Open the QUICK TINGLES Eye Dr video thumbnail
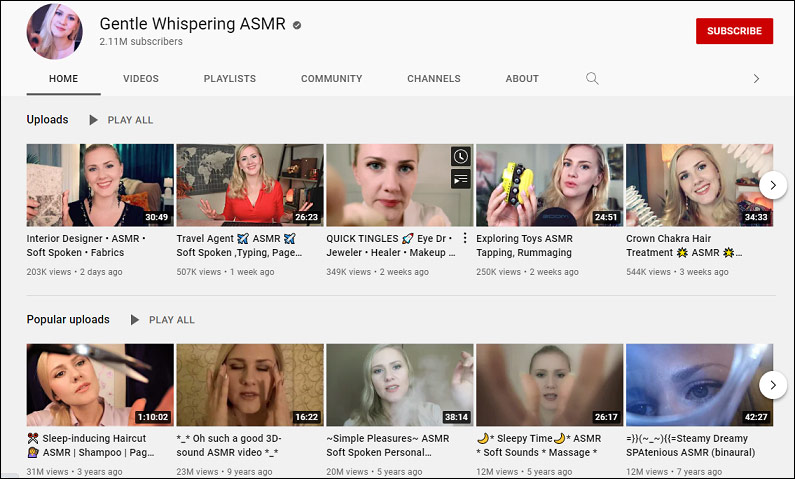 click(x=400, y=185)
